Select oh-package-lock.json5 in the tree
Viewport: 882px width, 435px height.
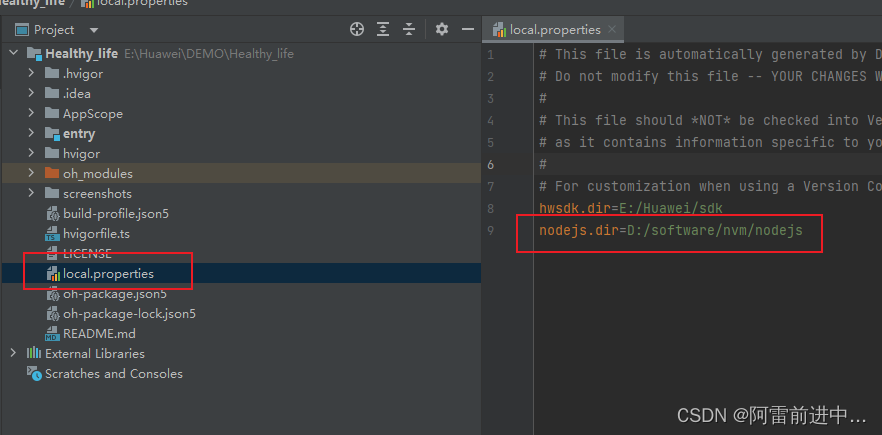[129, 313]
